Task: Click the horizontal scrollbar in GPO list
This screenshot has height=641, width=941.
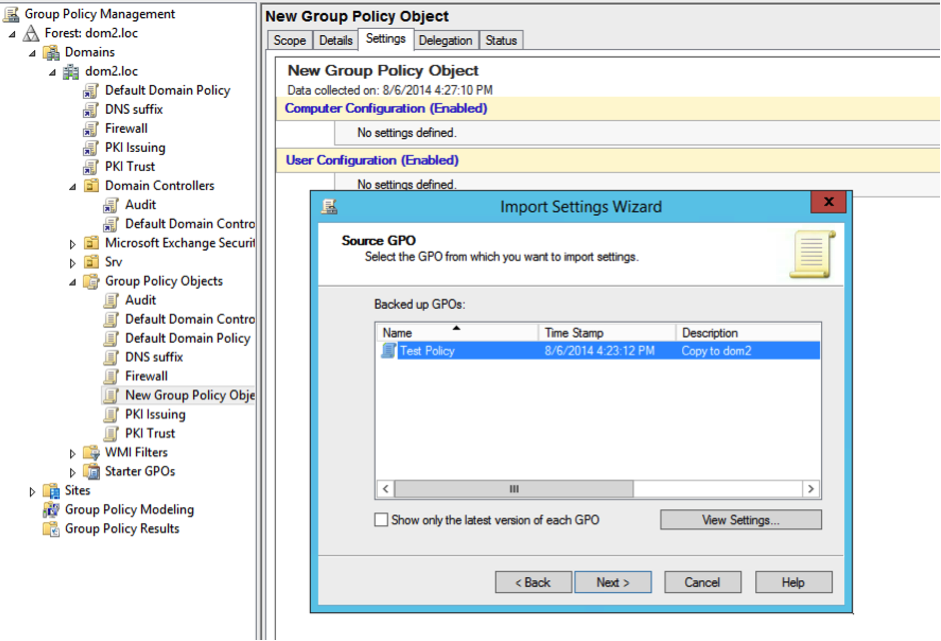Action: [x=513, y=489]
